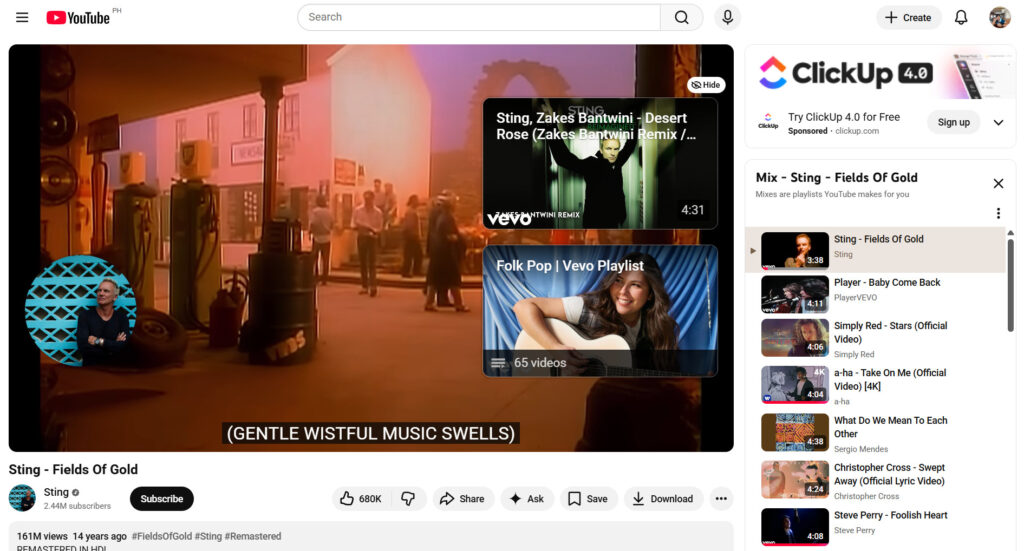Click the Ask button
This screenshot has width=1024, height=551.
coord(527,499)
